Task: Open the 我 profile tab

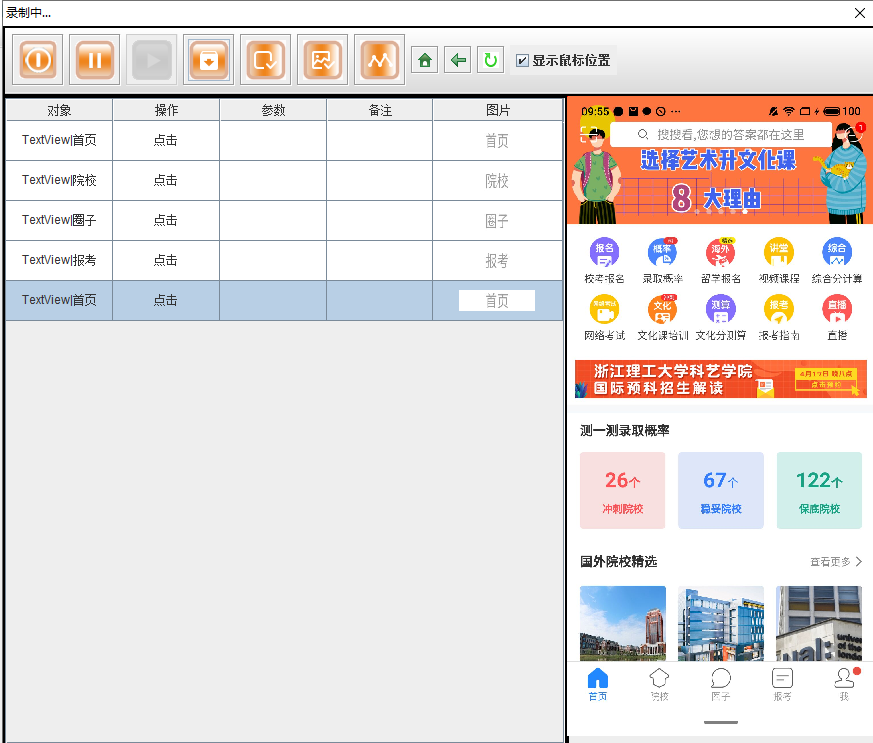Action: point(843,685)
